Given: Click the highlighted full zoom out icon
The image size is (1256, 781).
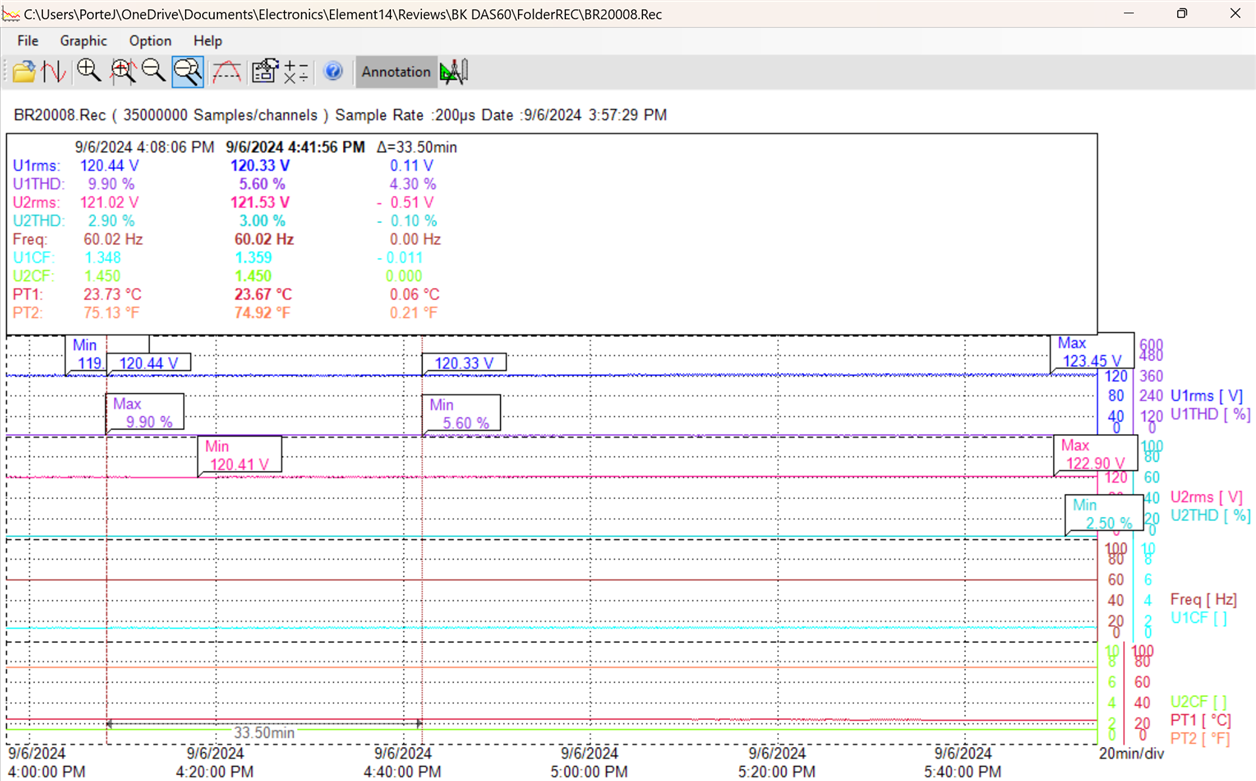Looking at the screenshot, I should (187, 71).
